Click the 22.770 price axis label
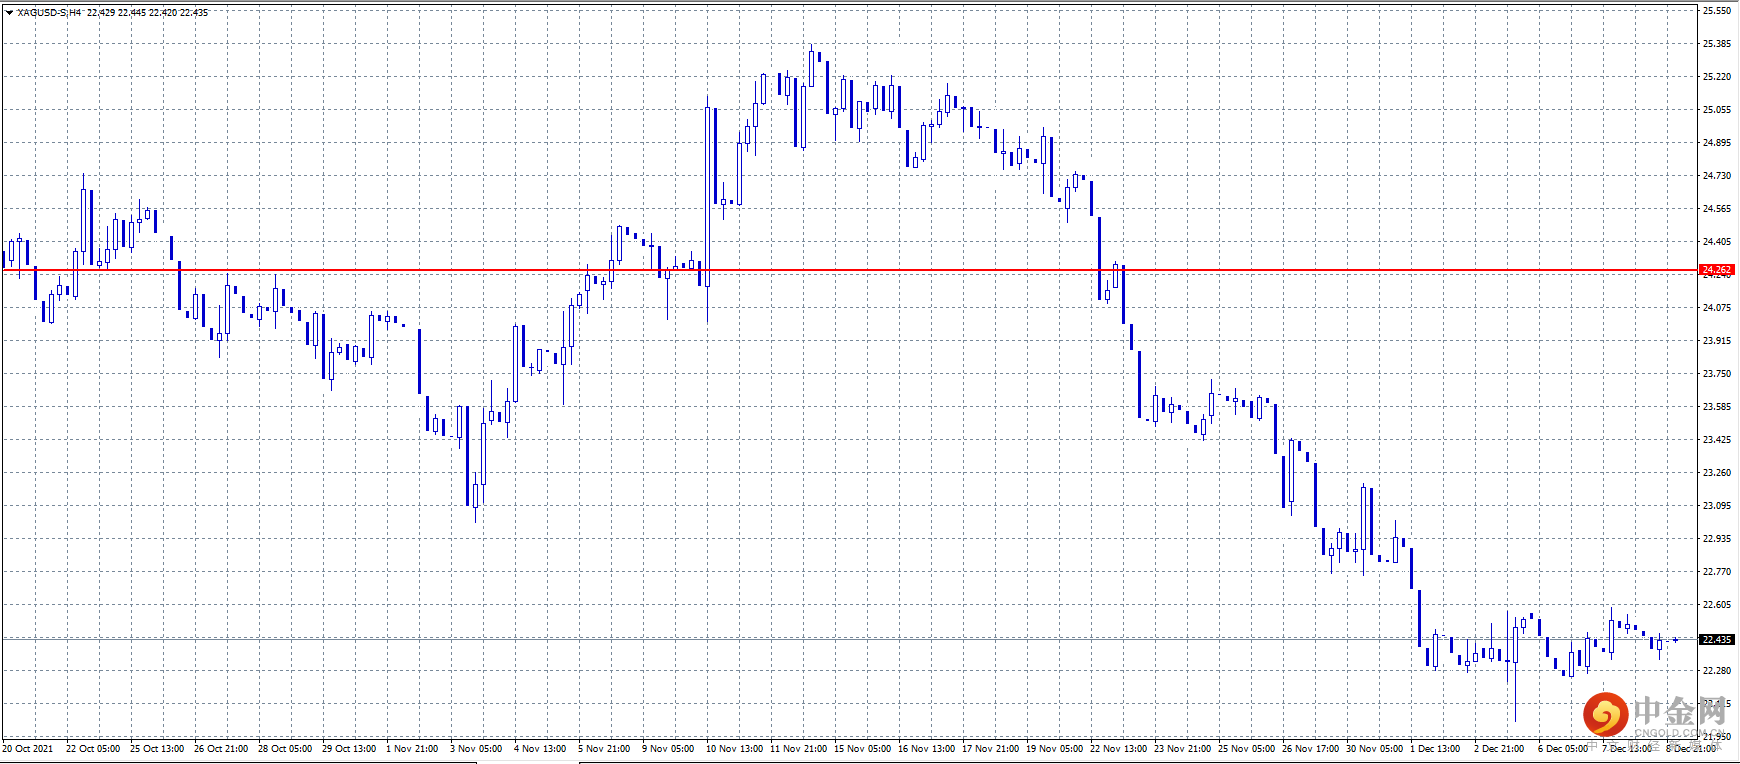1740x764 pixels. (x=1717, y=572)
